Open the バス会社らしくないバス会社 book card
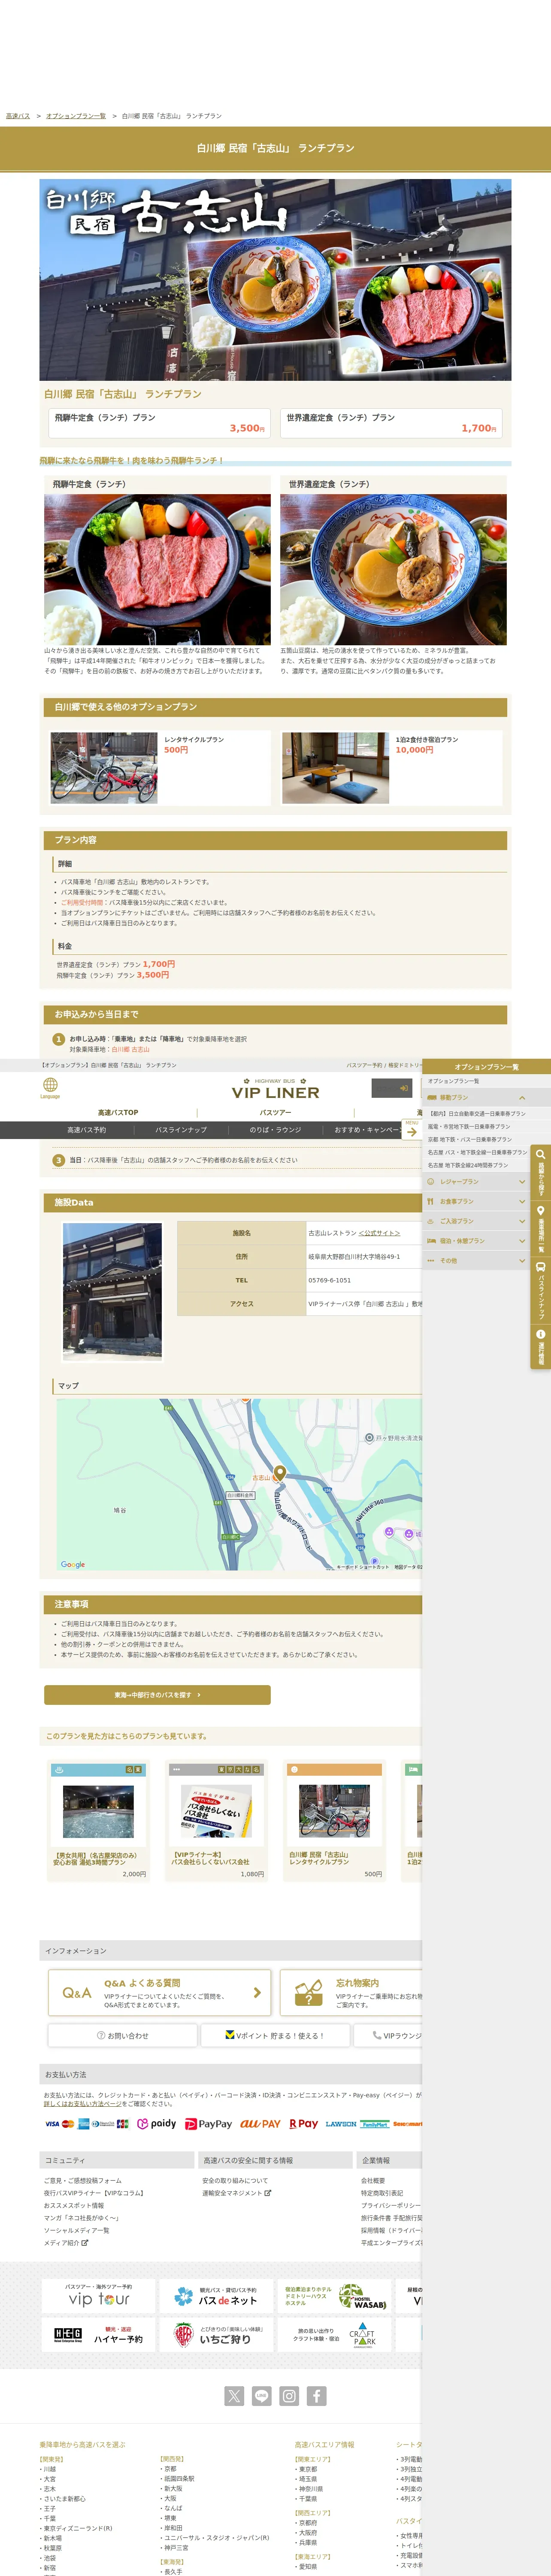The width and height of the screenshot is (551, 2576). pos(216,1821)
